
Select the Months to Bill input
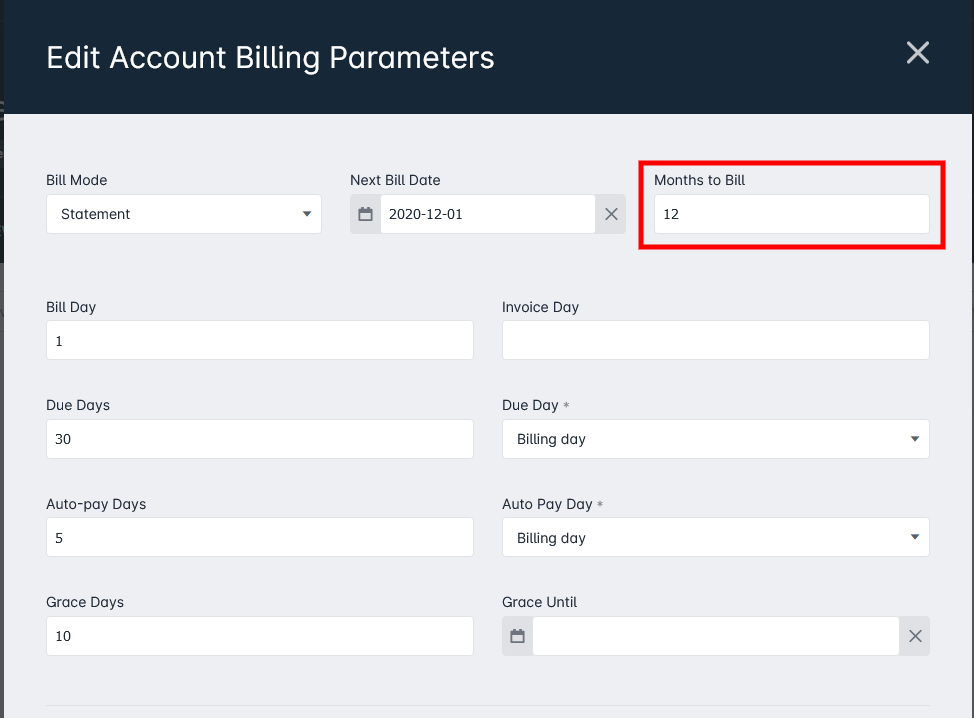click(x=792, y=214)
